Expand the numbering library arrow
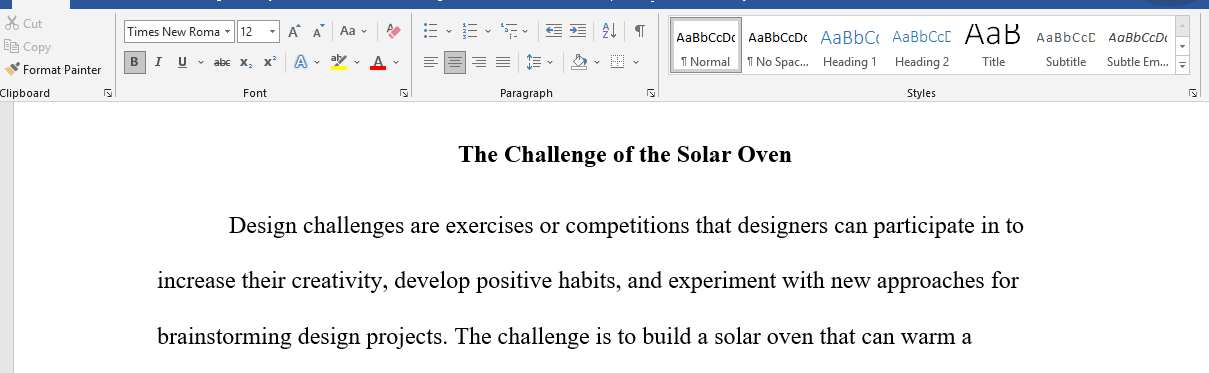Image resolution: width=1209 pixels, height=373 pixels. pyautogui.click(x=488, y=32)
